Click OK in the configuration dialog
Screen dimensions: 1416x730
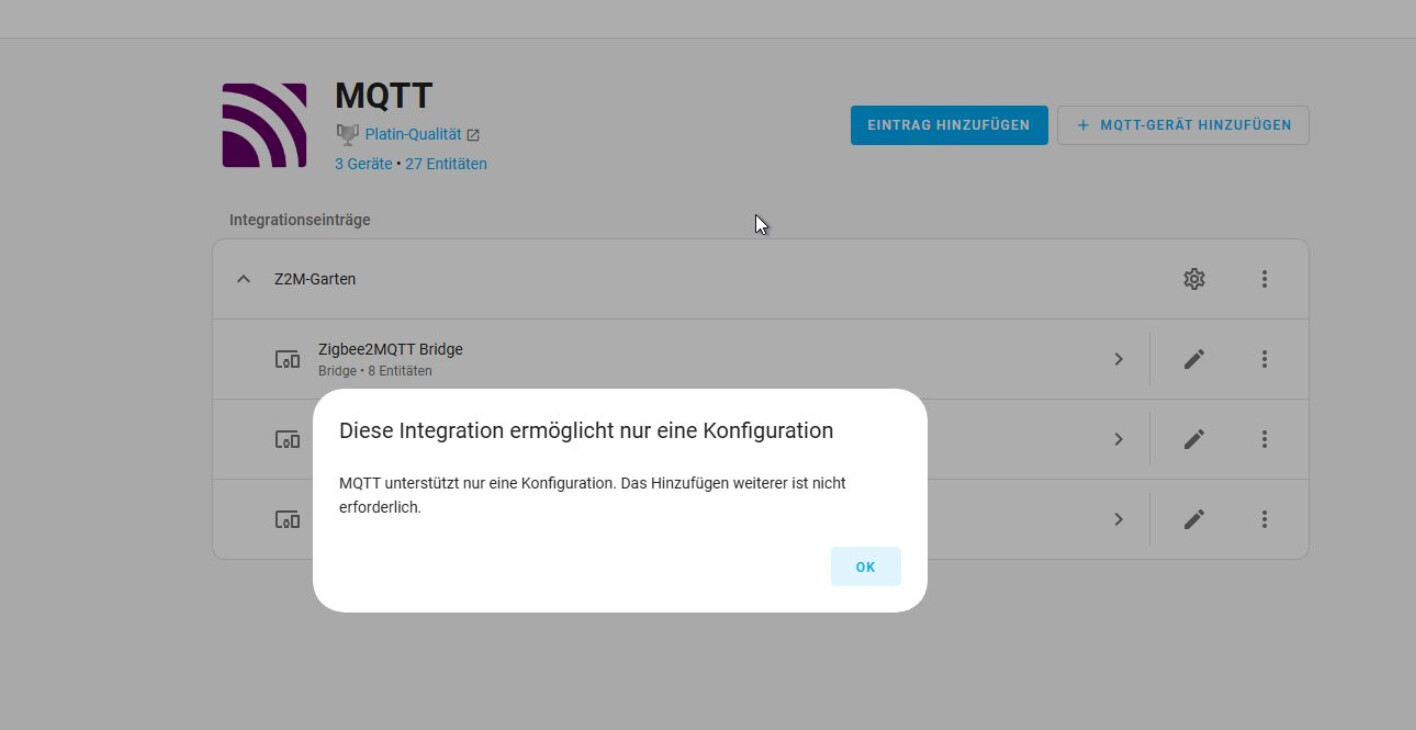[865, 567]
